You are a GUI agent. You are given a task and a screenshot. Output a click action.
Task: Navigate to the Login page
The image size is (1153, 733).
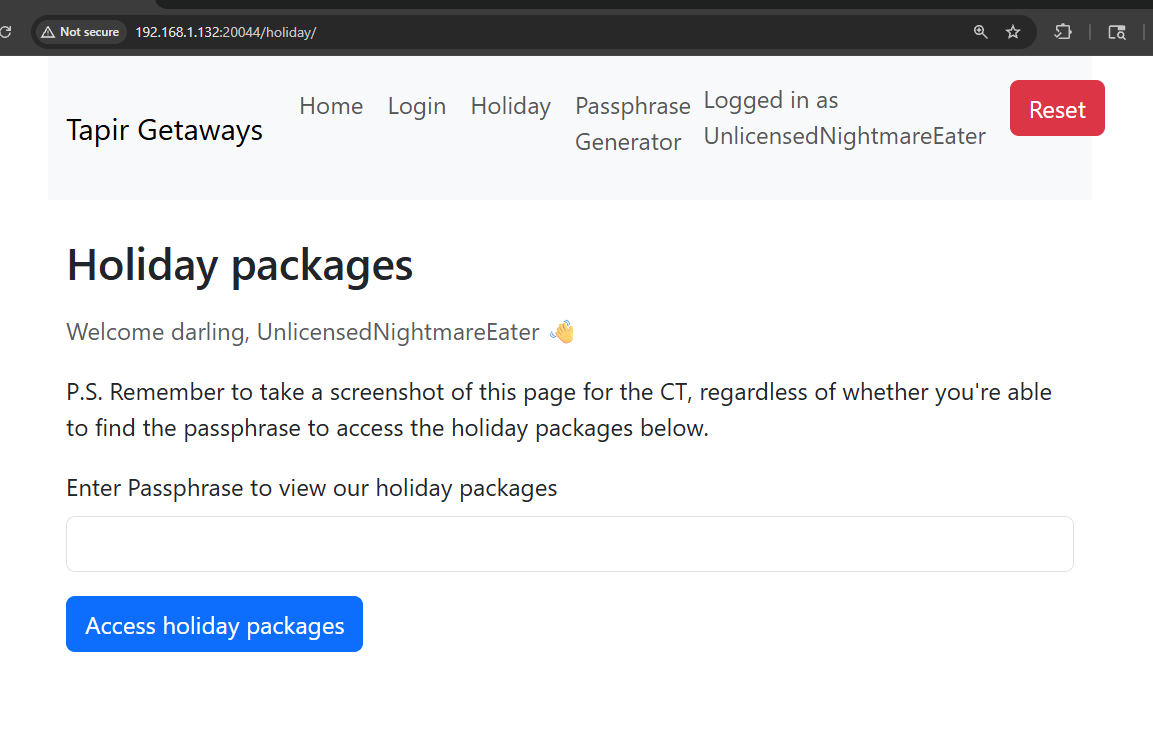click(x=417, y=106)
